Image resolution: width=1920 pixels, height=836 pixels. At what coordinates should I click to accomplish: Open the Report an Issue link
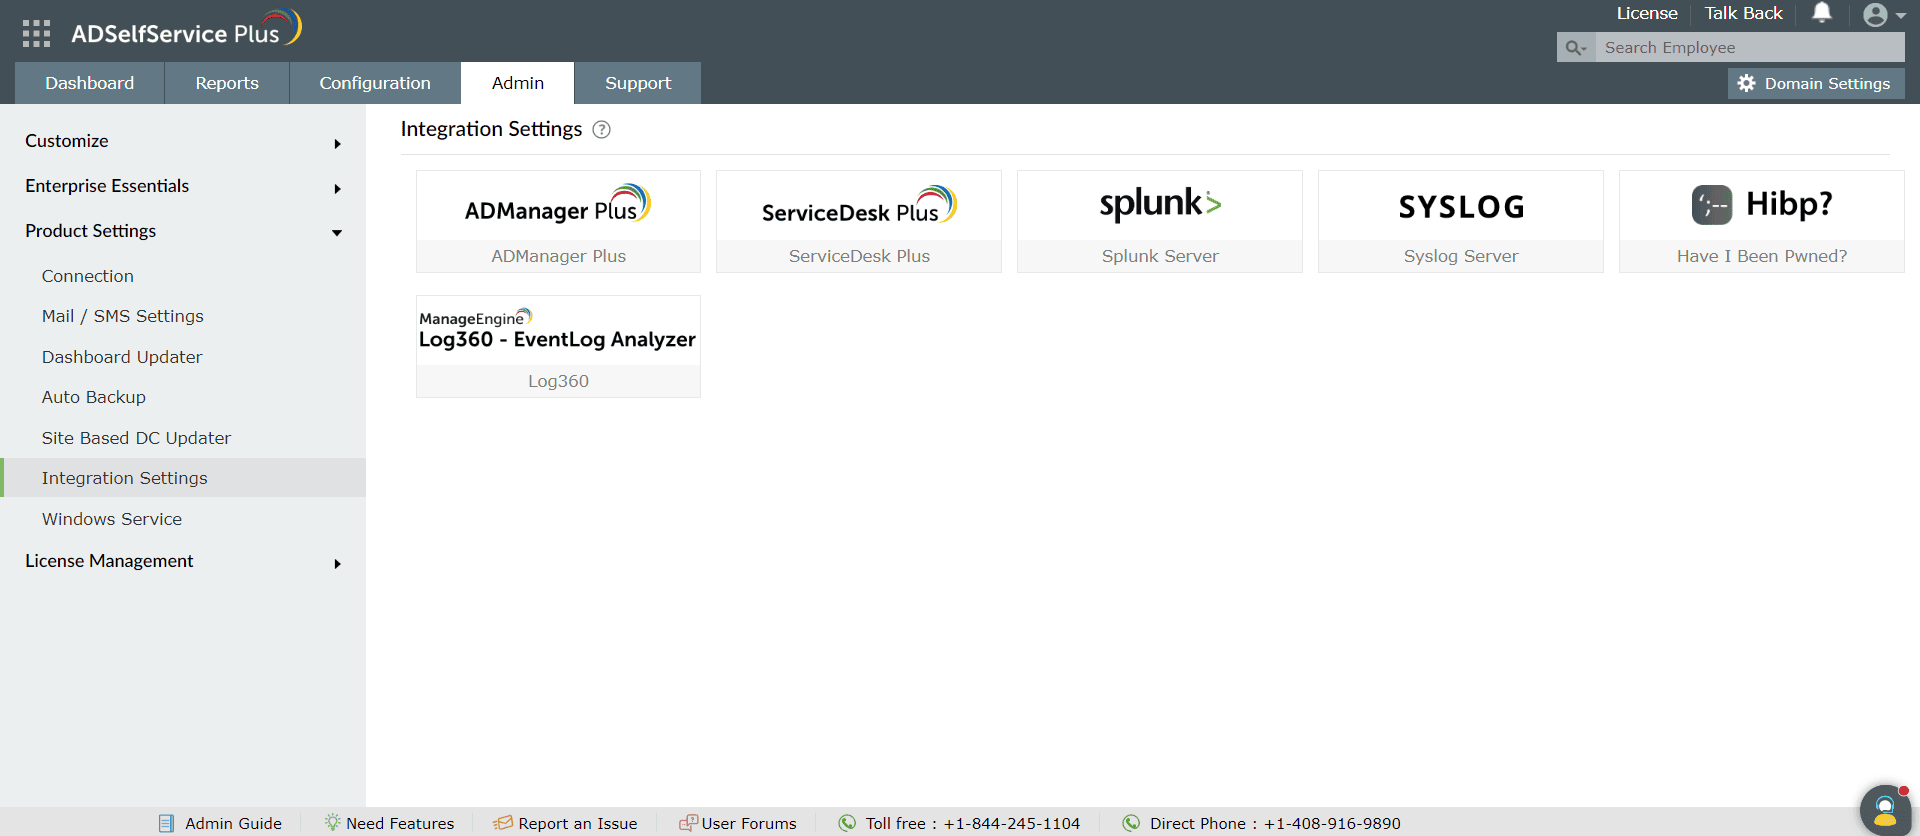[577, 823]
